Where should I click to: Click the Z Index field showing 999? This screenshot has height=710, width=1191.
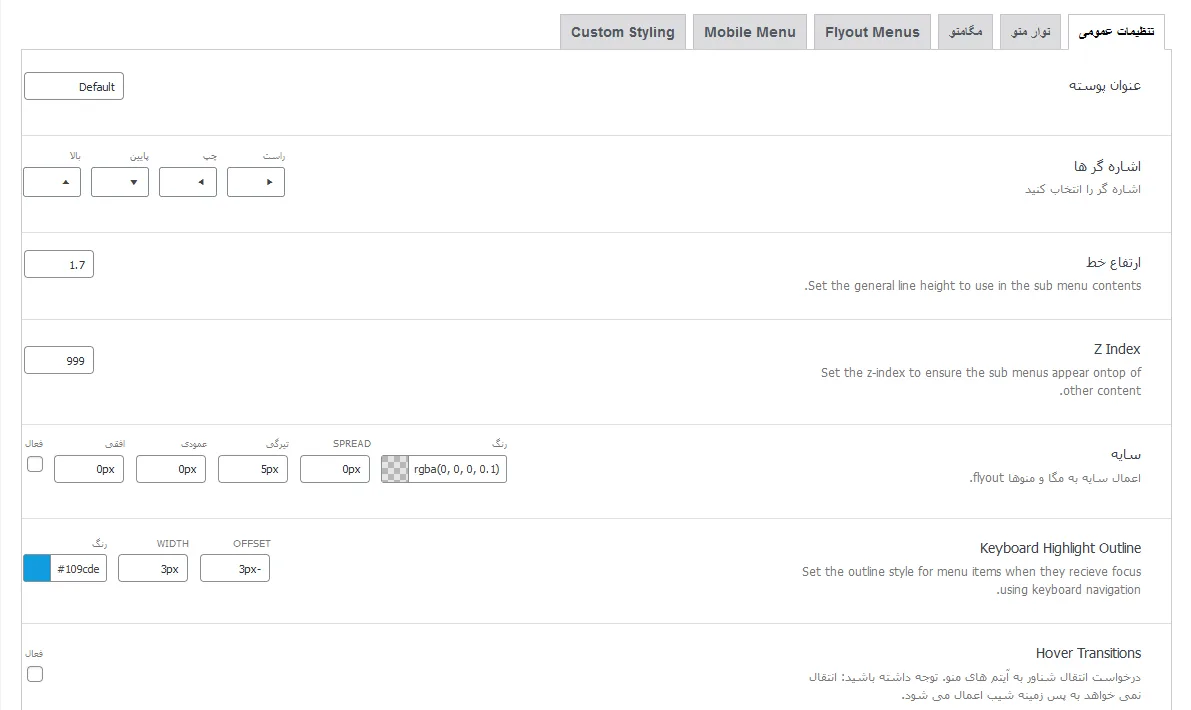[59, 360]
